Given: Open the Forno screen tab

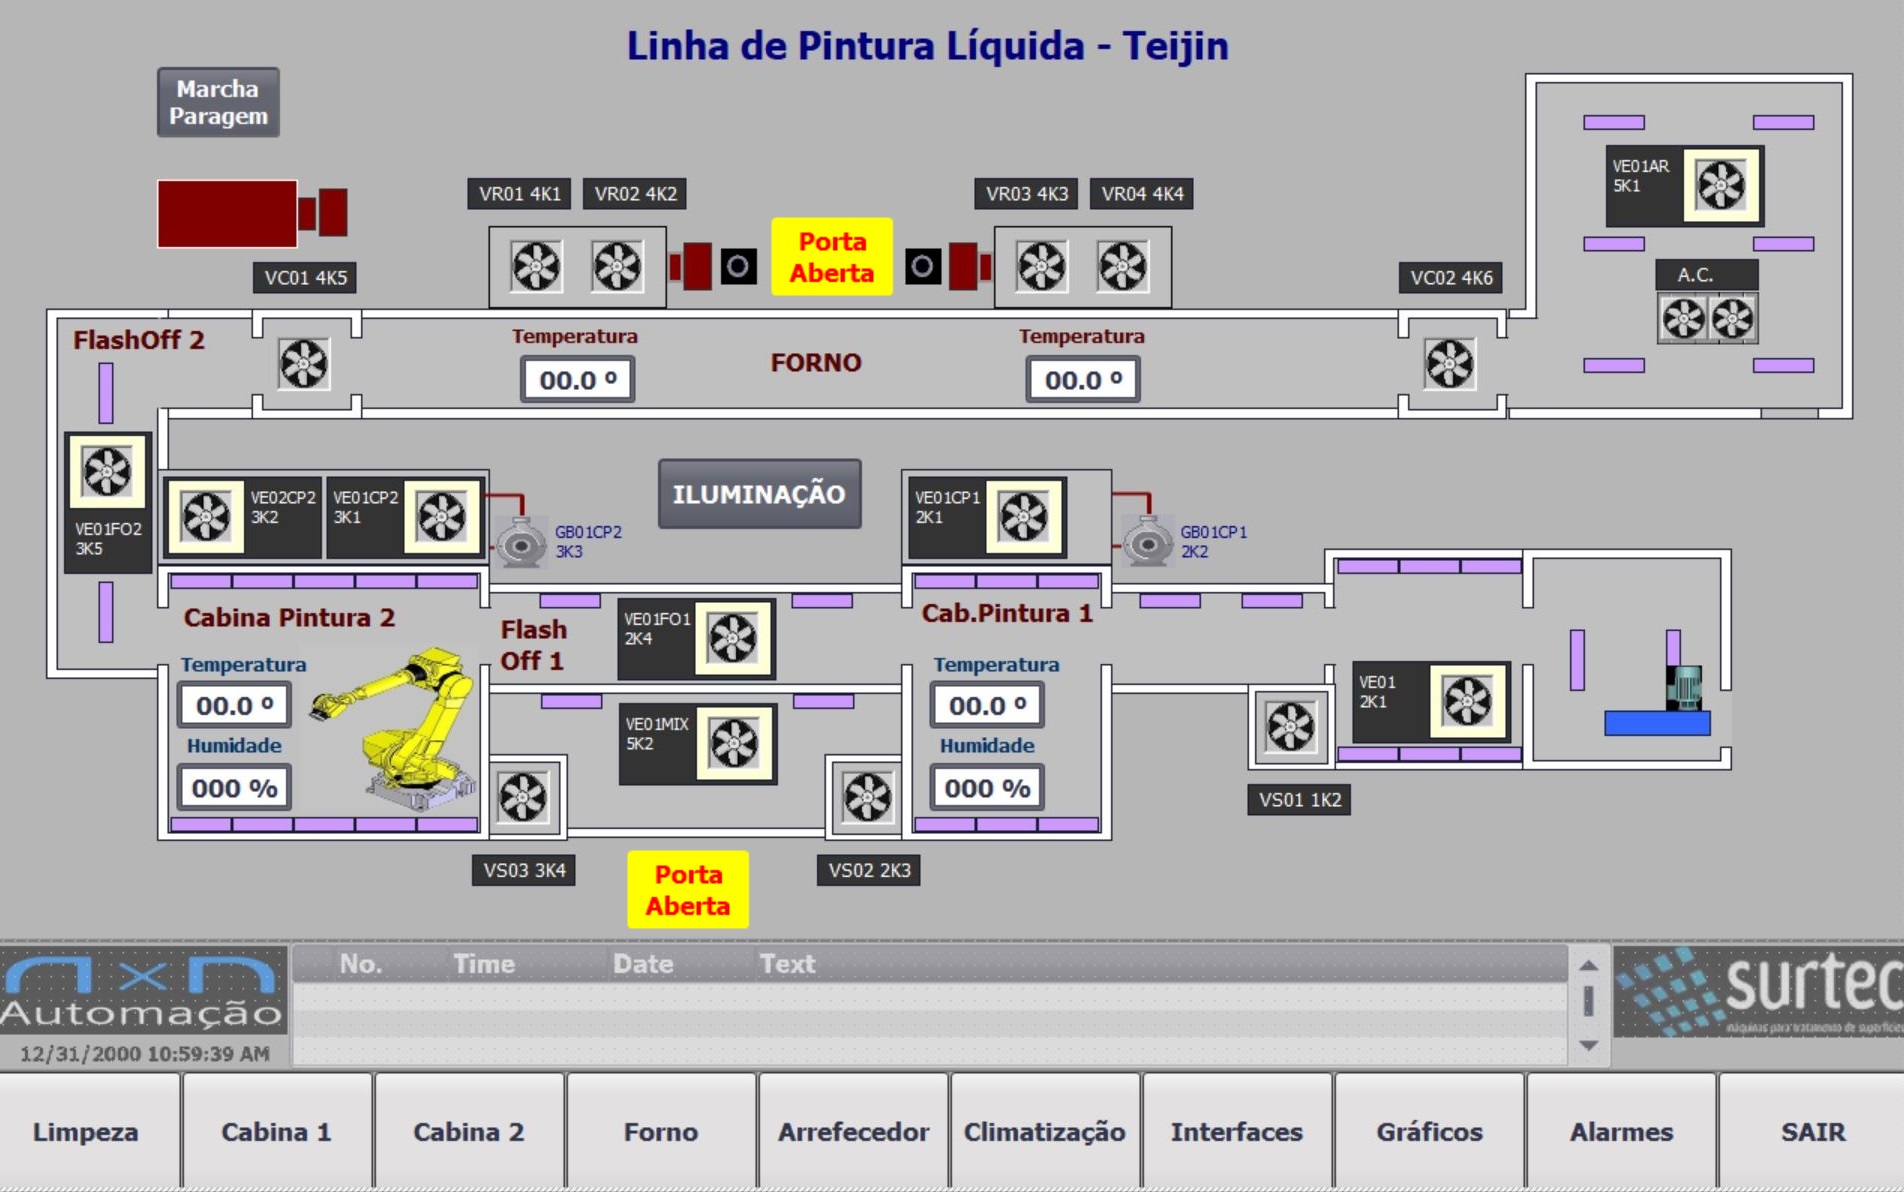Looking at the screenshot, I should point(661,1132).
